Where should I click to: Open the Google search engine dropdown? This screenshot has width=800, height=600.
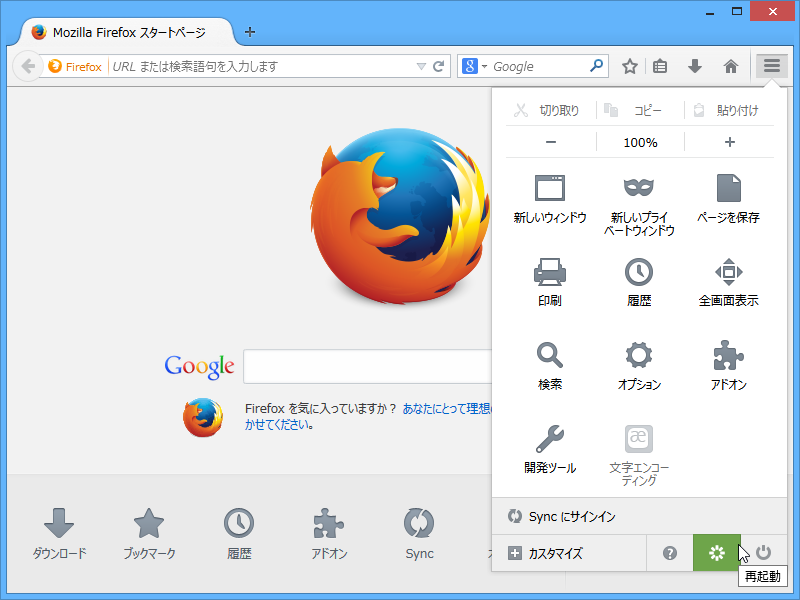[477, 65]
